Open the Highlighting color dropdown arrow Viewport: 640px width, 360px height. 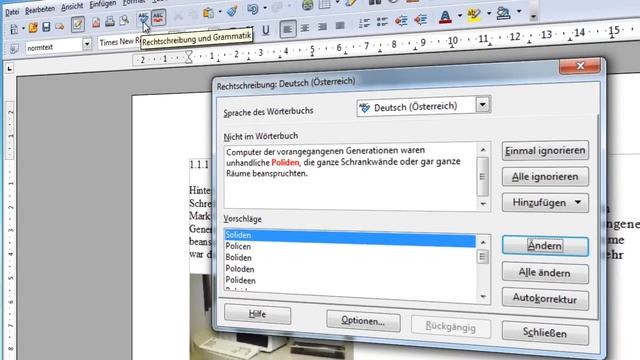489,13
